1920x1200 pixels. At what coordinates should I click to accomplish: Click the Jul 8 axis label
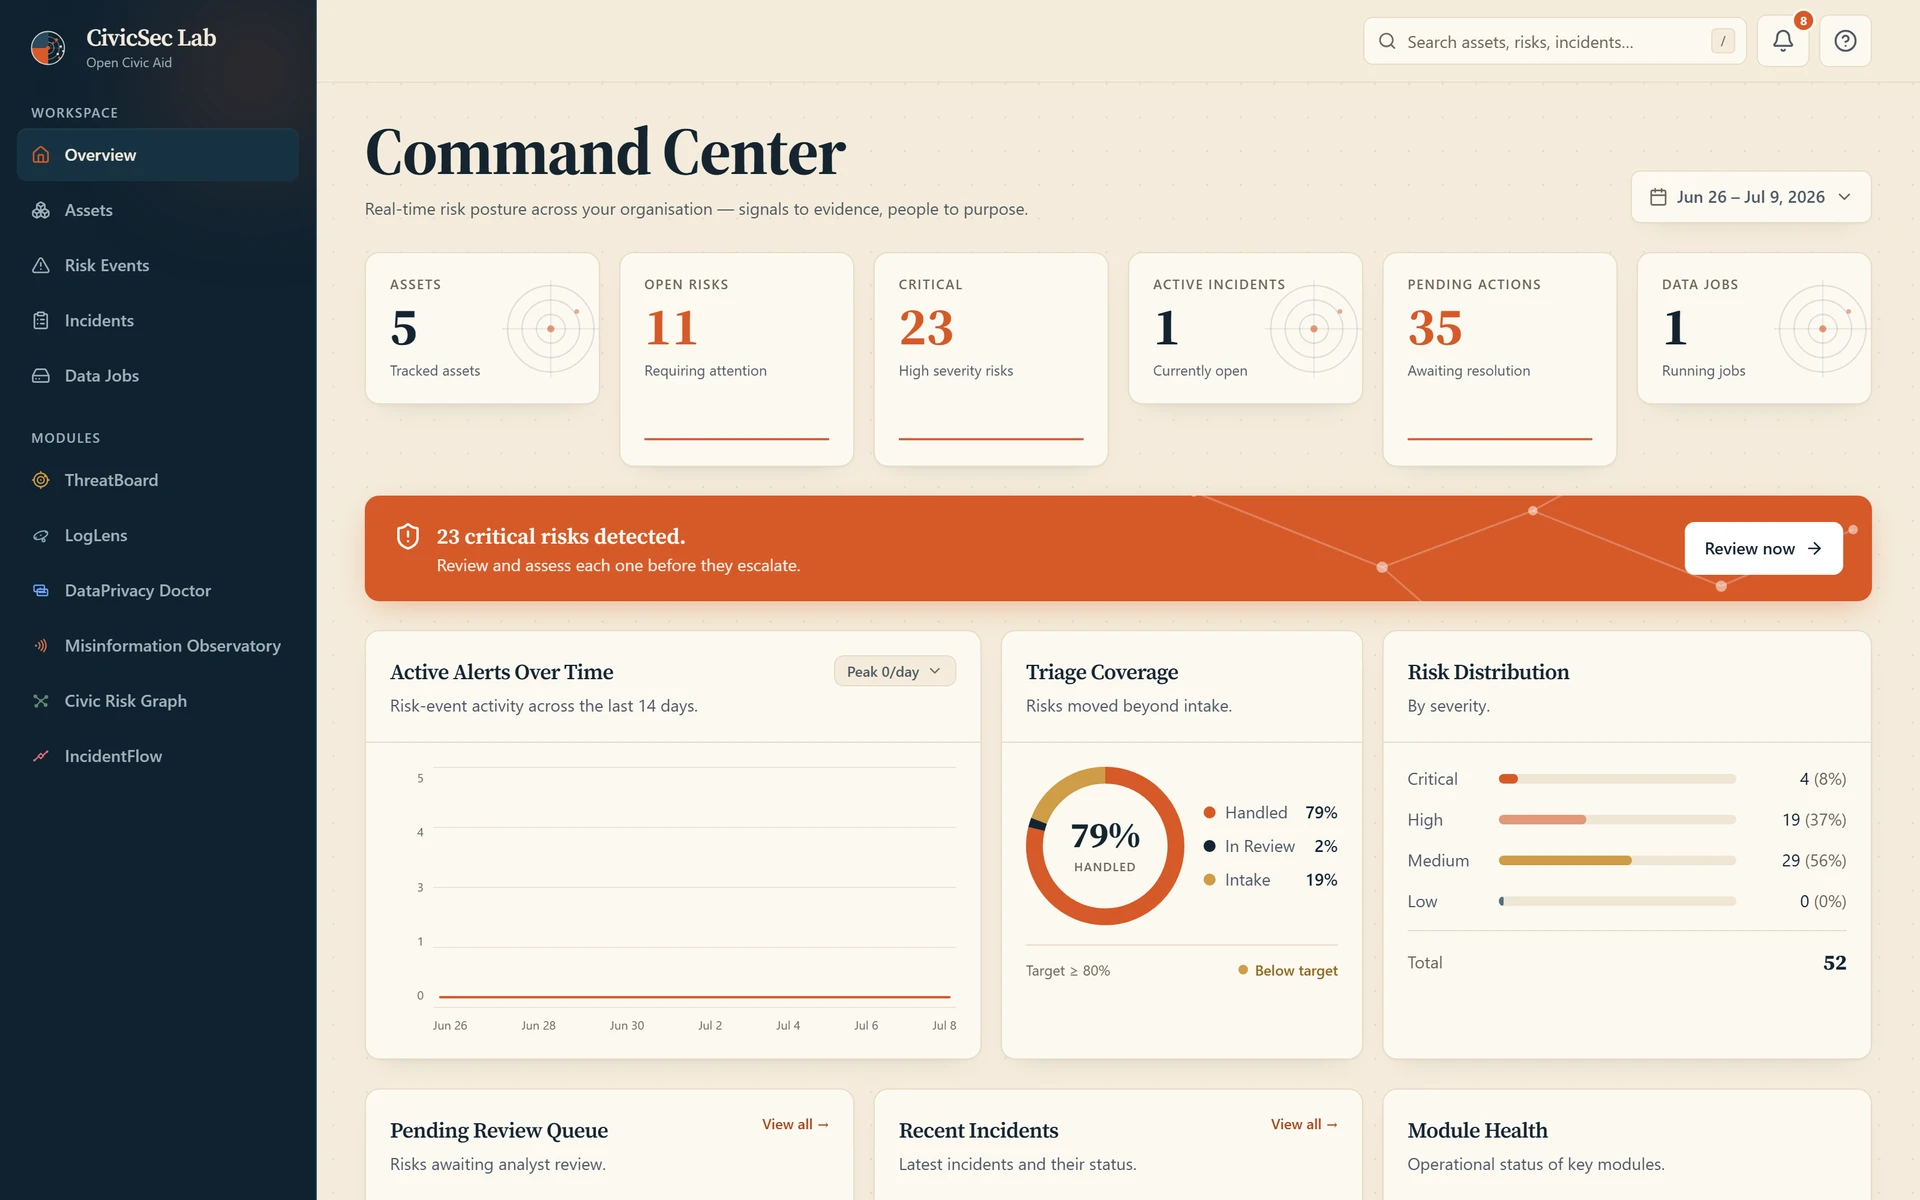click(944, 1025)
